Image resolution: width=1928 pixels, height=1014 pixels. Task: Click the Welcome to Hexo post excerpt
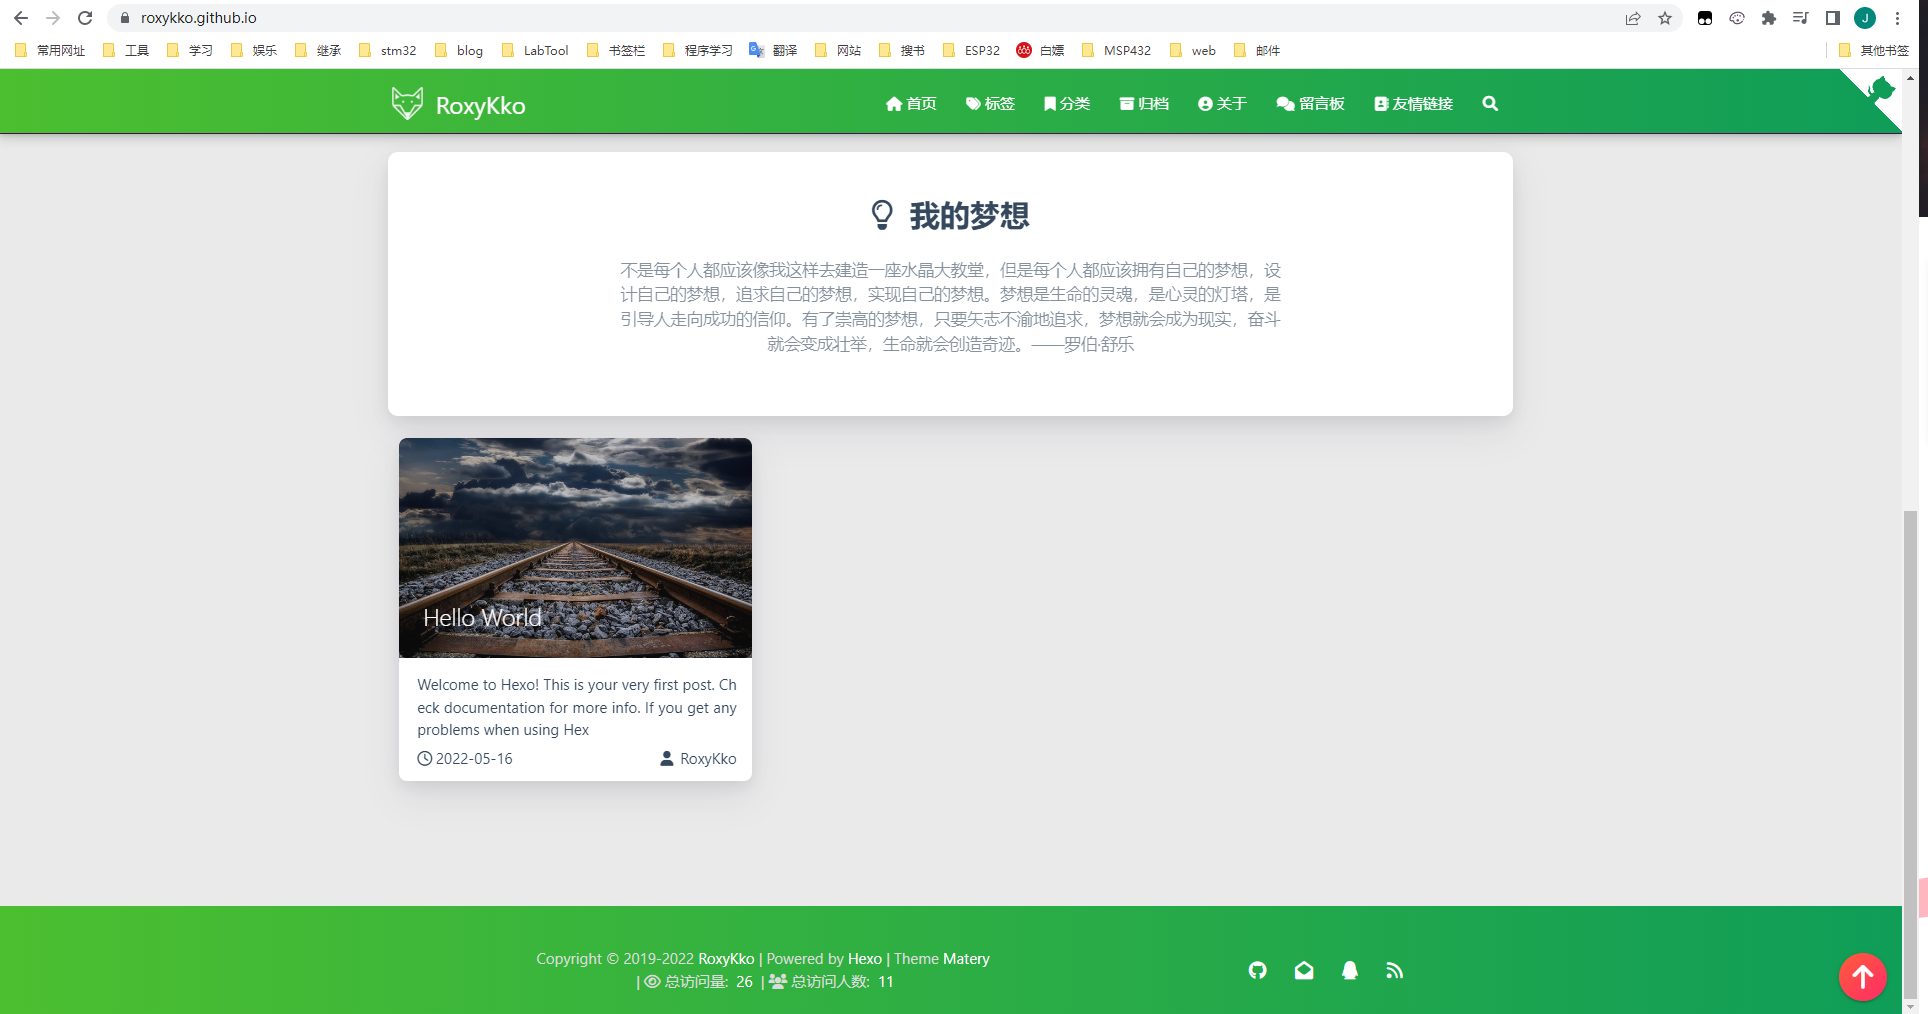[576, 707]
